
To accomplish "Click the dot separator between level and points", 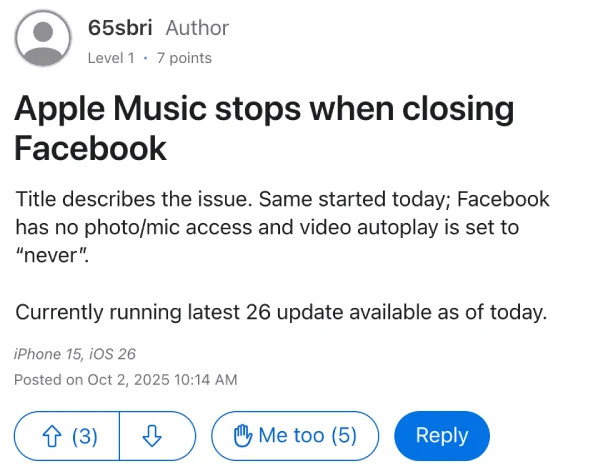I will click(145, 58).
